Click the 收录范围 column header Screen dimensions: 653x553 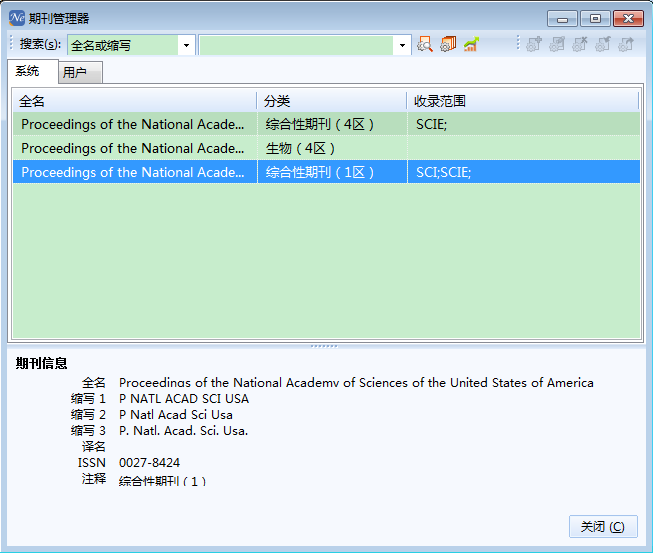pyautogui.click(x=522, y=101)
